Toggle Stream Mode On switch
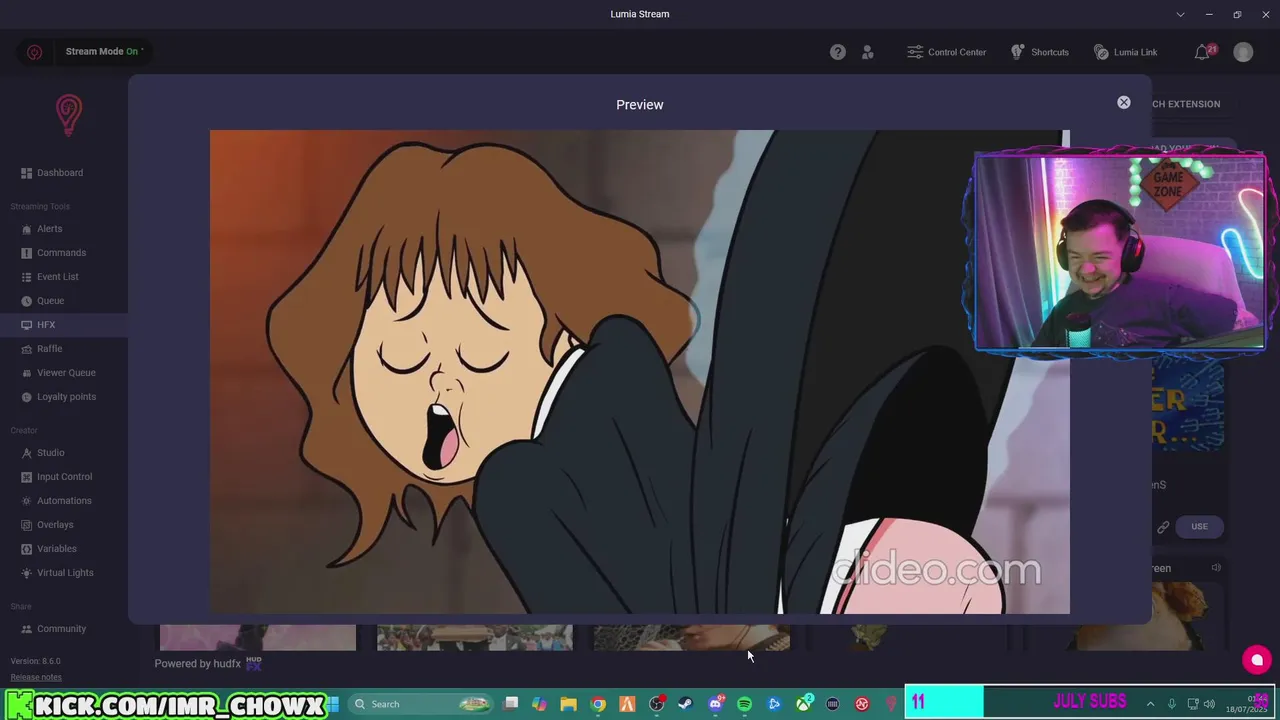1280x720 pixels. click(x=104, y=51)
